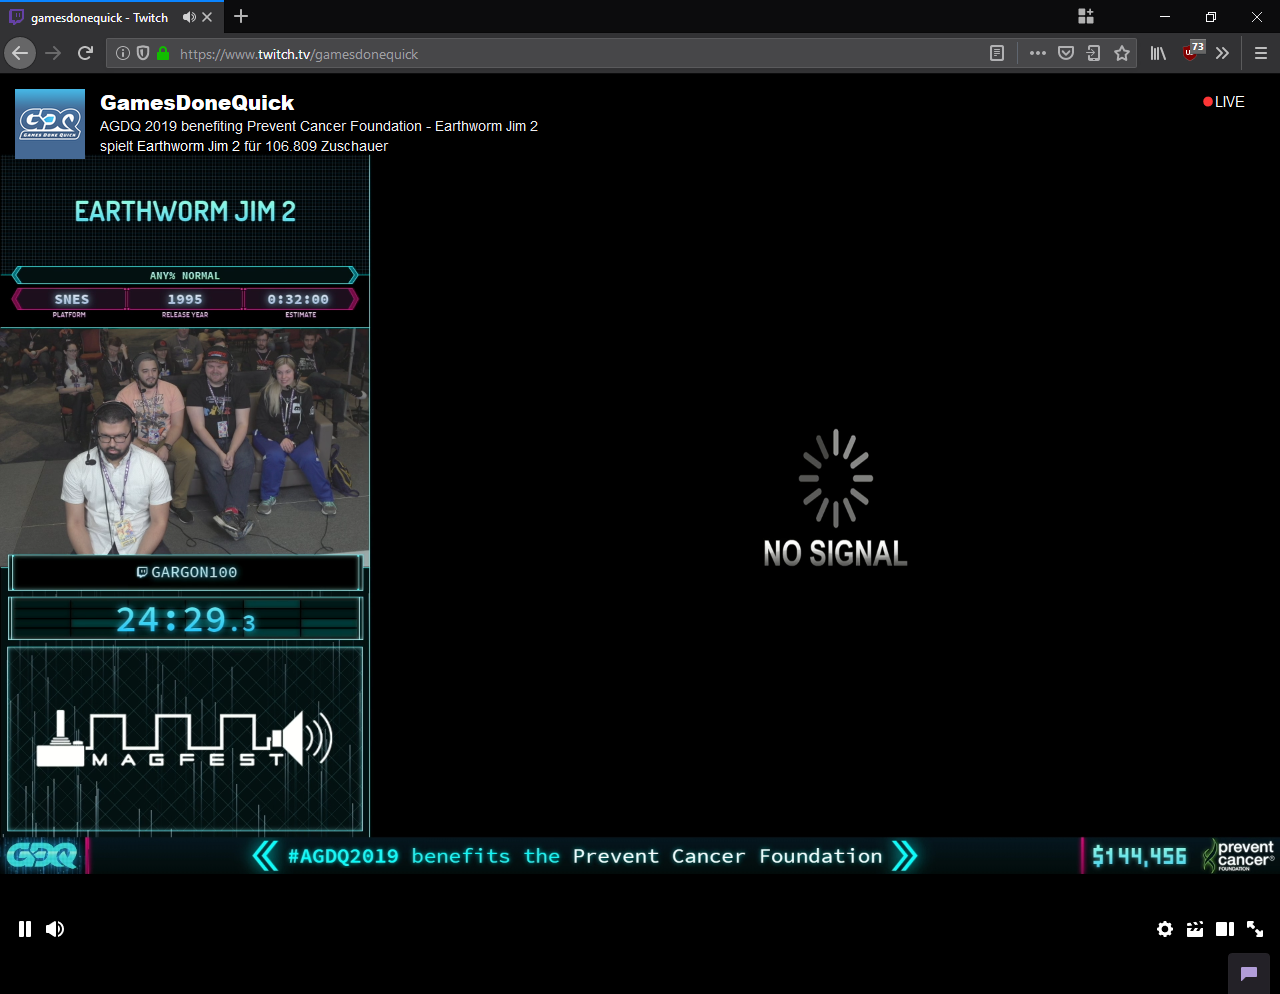
Task: Open the Firefox hamburger menu
Action: [x=1260, y=53]
